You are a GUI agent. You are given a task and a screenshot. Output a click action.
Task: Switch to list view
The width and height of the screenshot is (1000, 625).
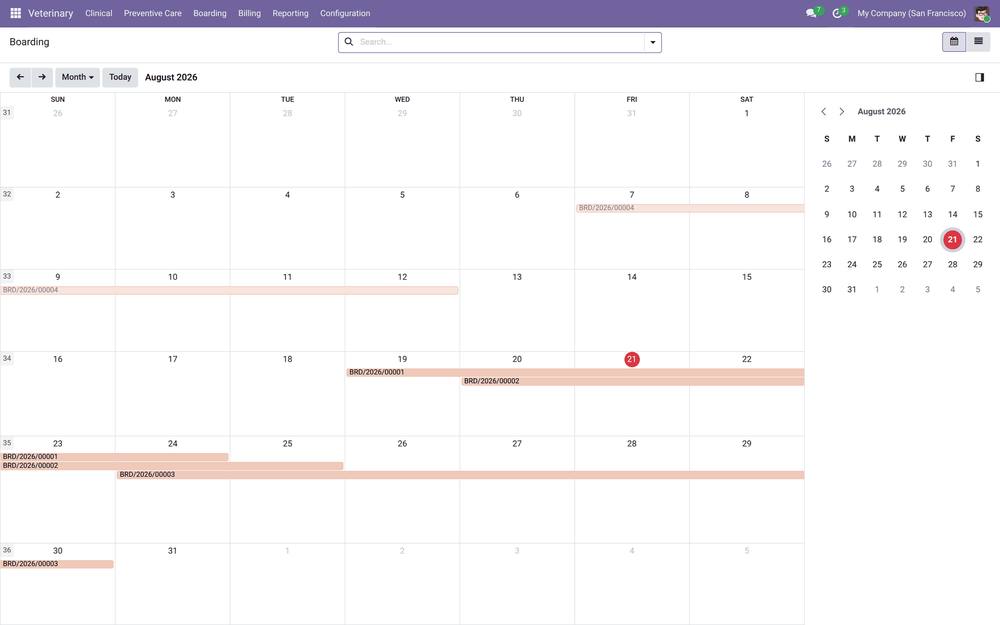pyautogui.click(x=978, y=41)
